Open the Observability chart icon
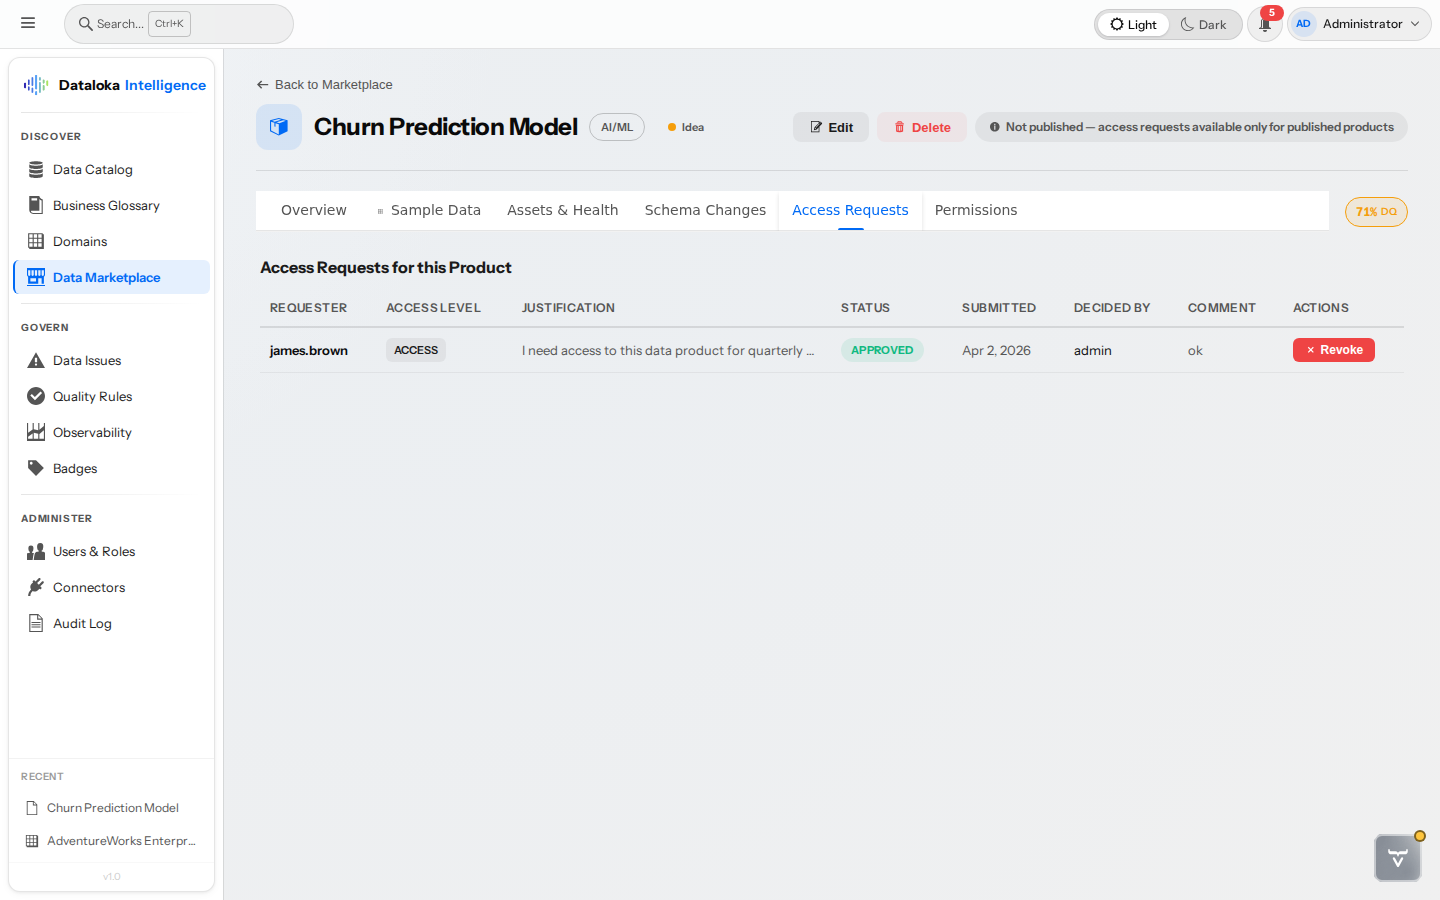Screen dimensions: 1440x900 pos(35,432)
